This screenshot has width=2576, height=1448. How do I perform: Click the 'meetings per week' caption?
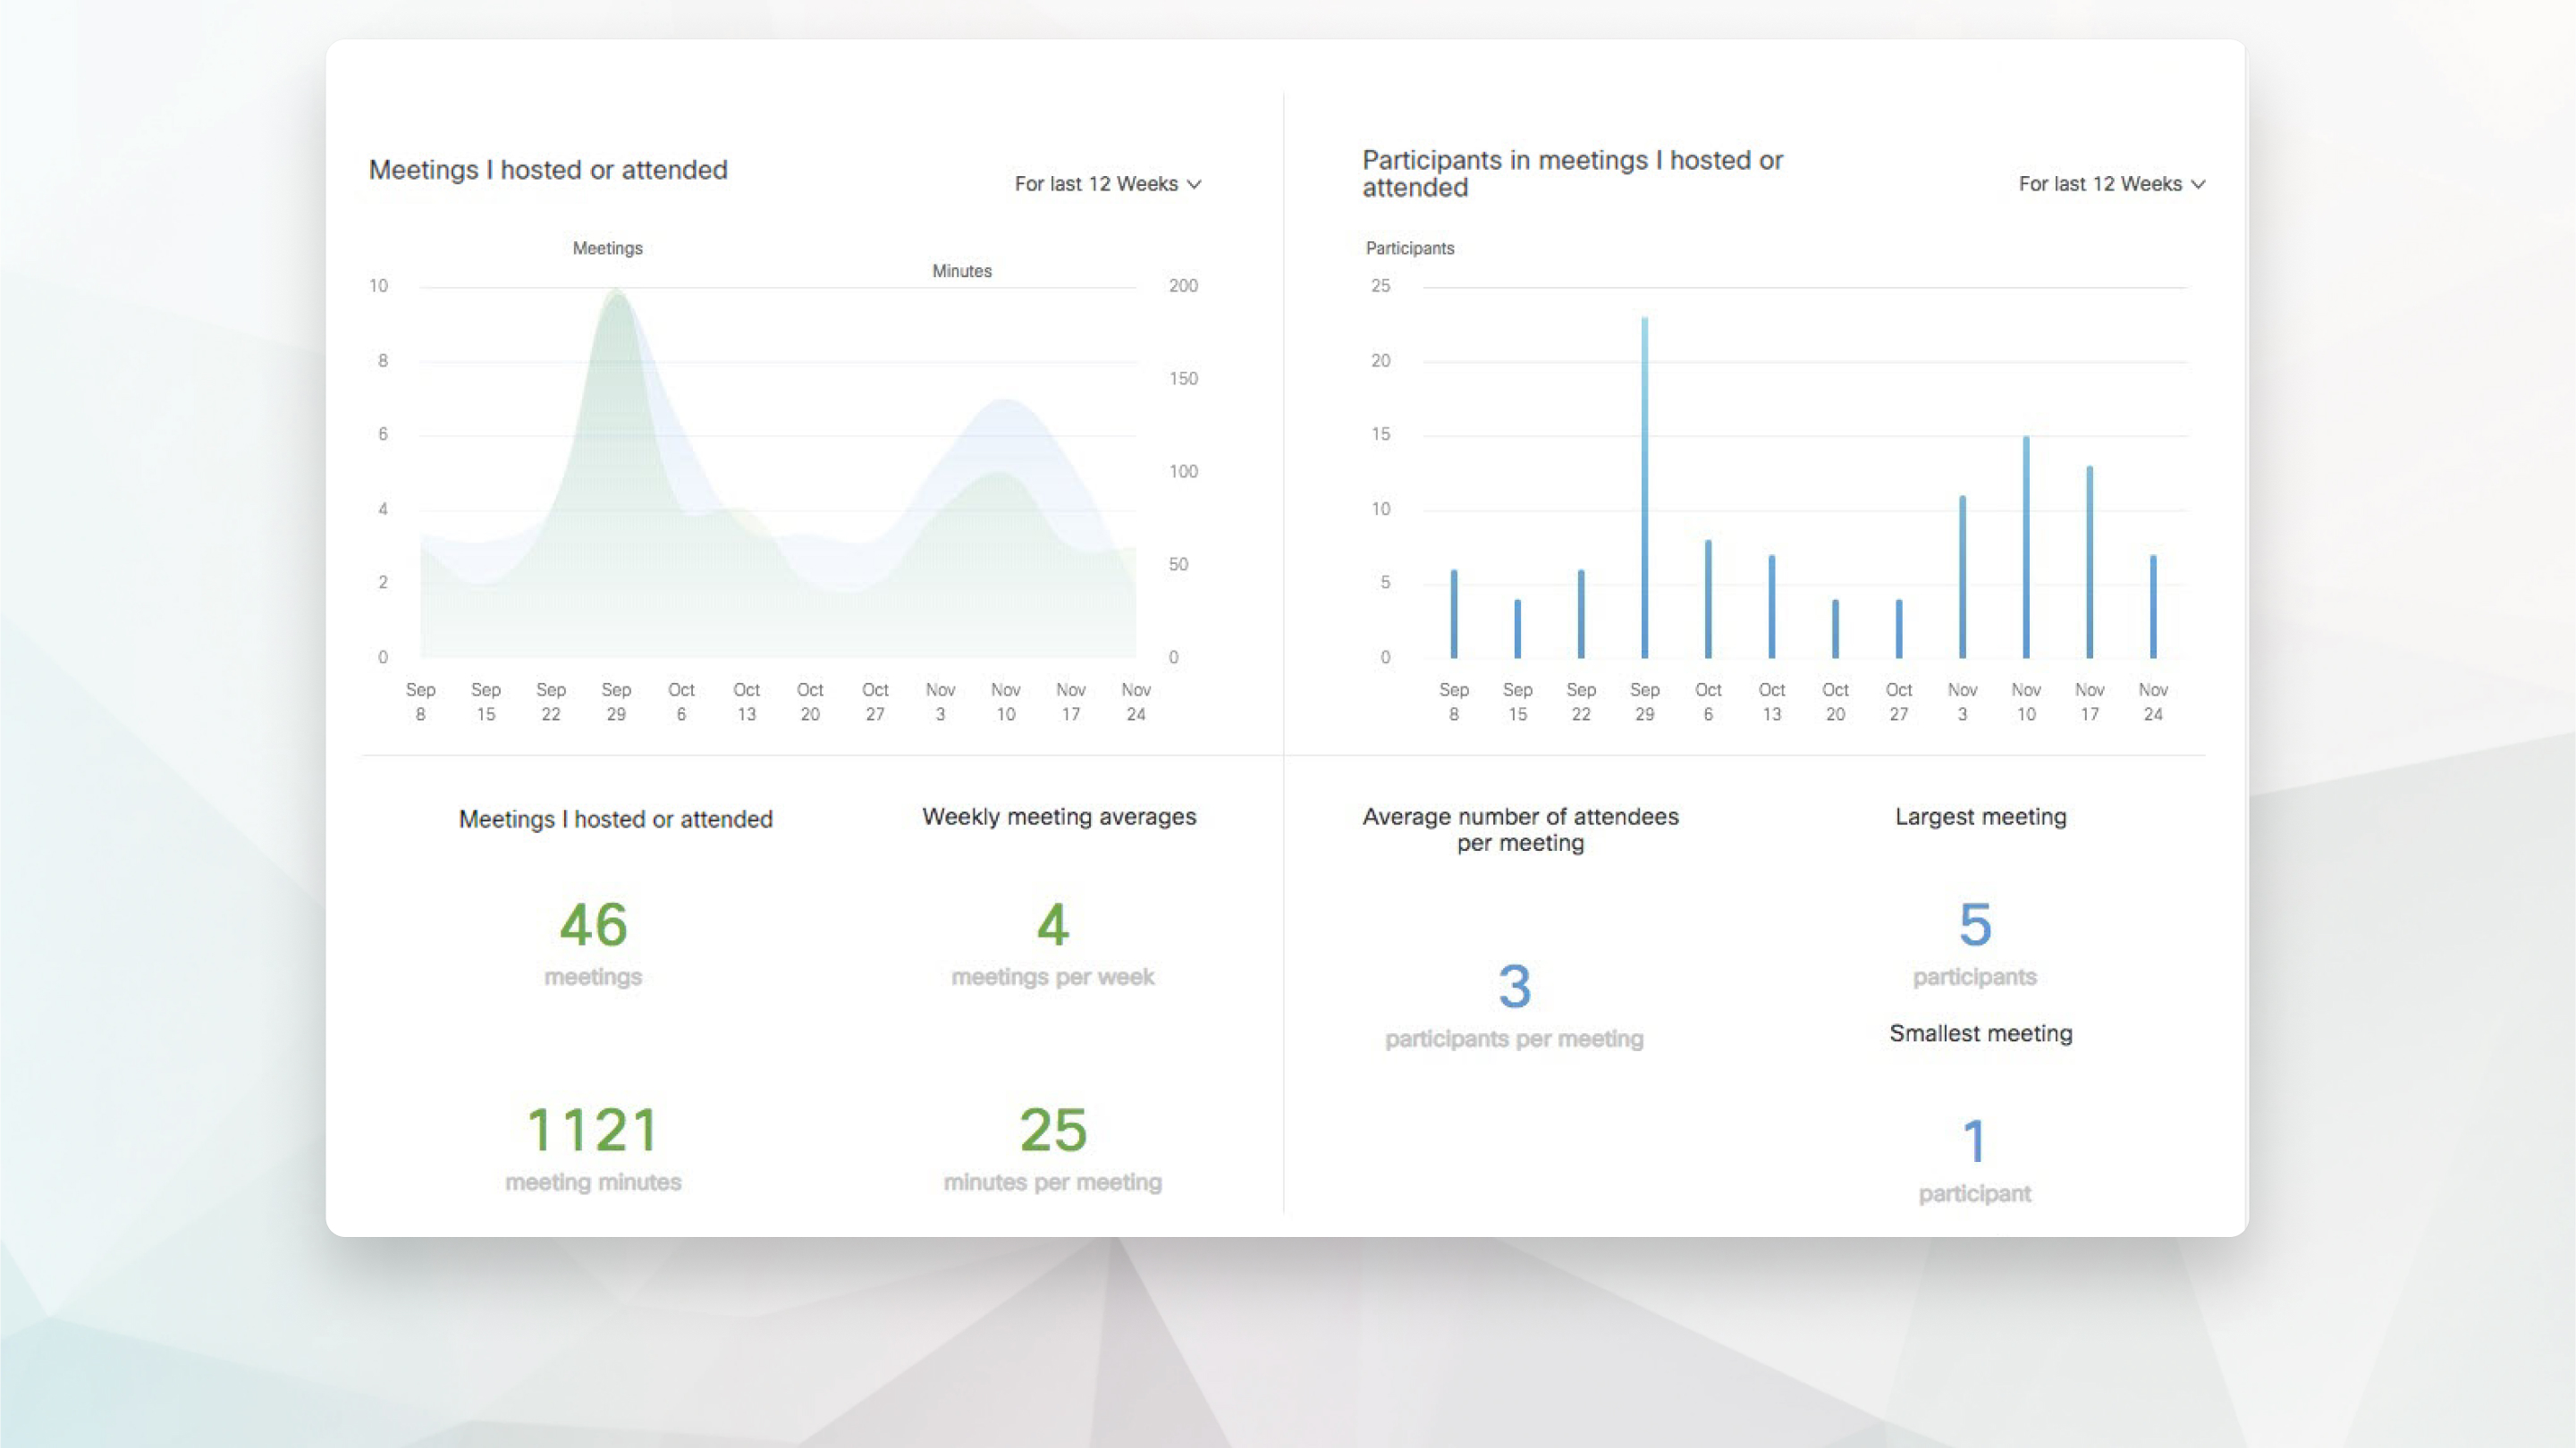coord(1053,977)
